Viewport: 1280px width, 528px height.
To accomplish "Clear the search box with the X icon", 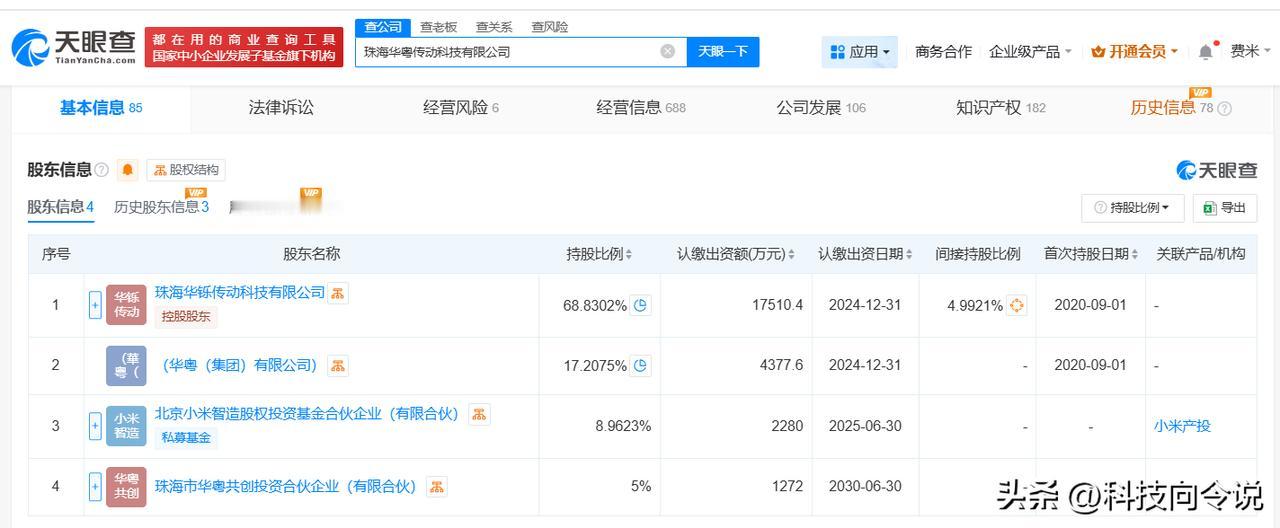I will (668, 52).
